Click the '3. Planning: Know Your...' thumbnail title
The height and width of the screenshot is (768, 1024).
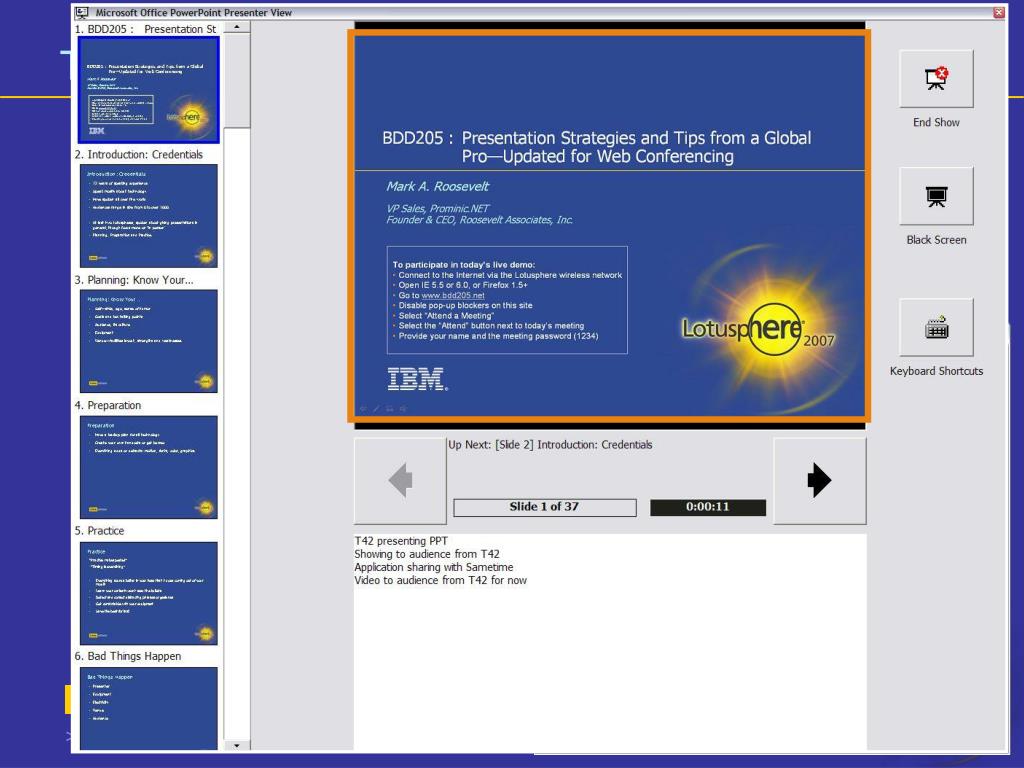(x=134, y=280)
